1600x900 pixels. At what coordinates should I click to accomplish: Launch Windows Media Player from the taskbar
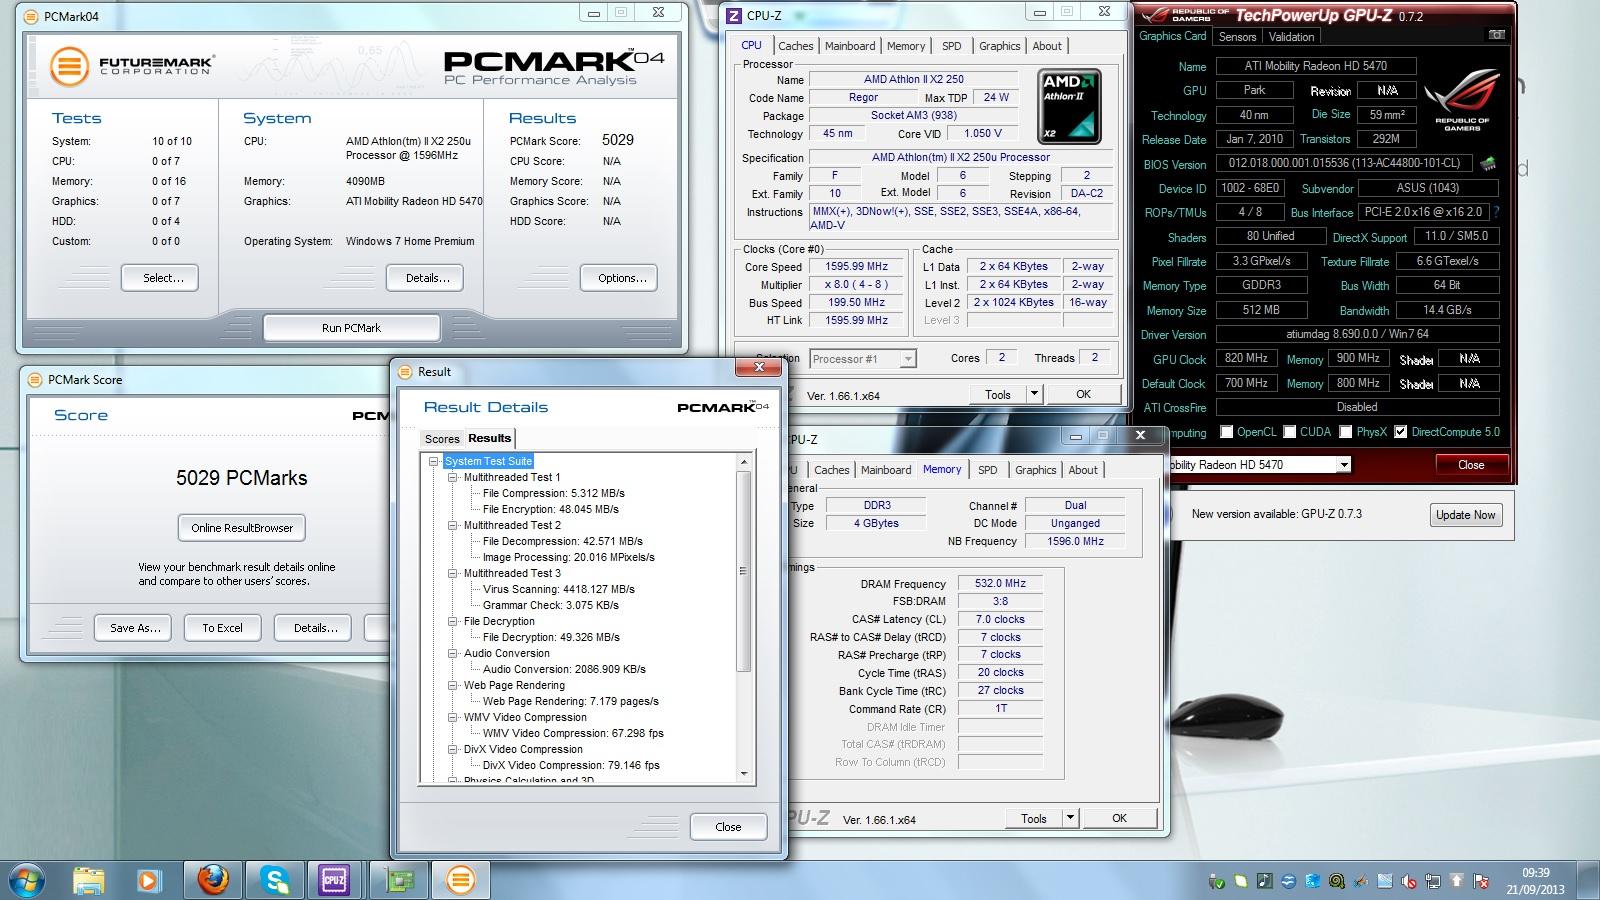click(x=149, y=880)
